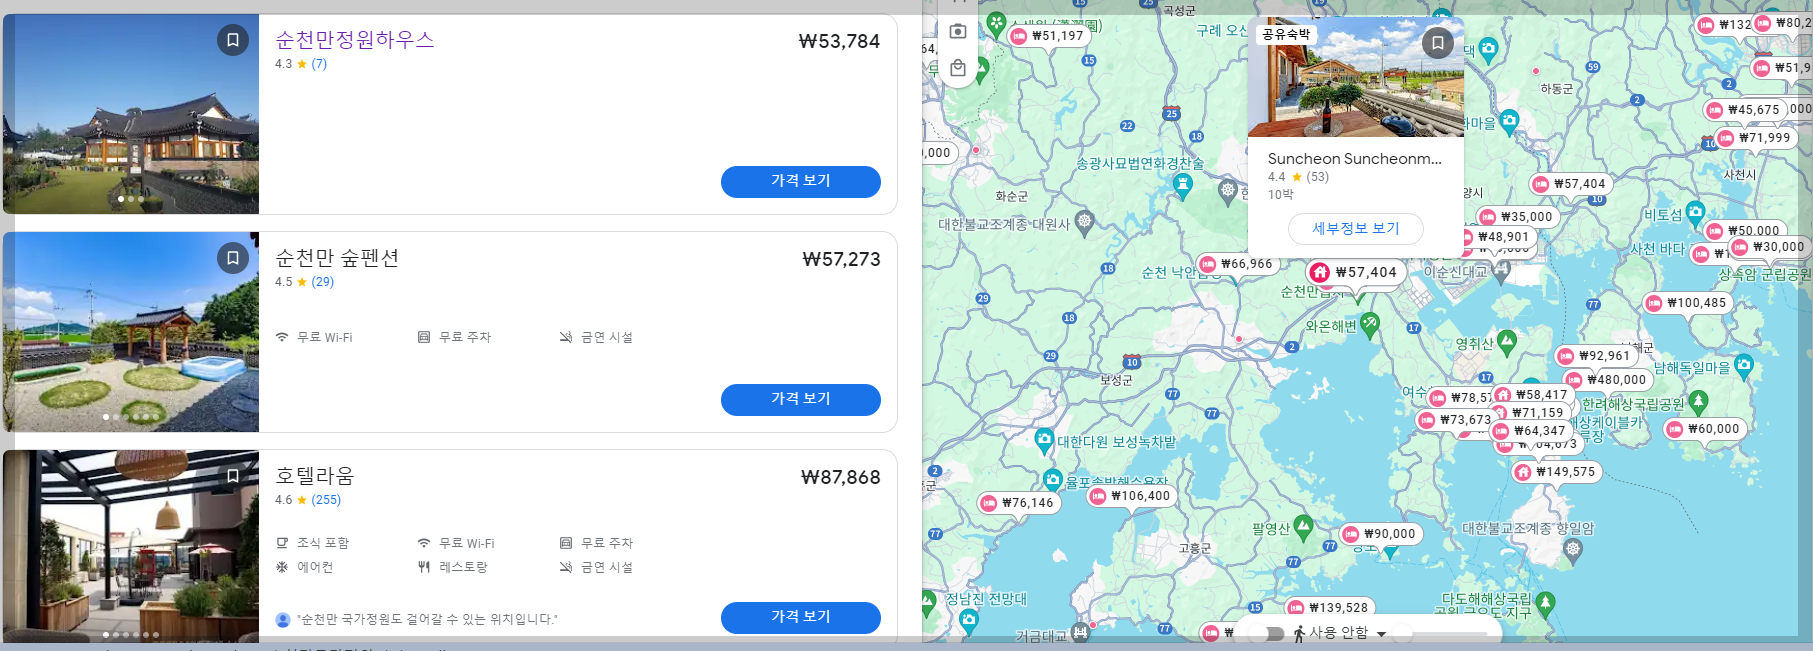The width and height of the screenshot is (1813, 651).
Task: Toggle the switch at map bottom bar
Action: [1268, 634]
